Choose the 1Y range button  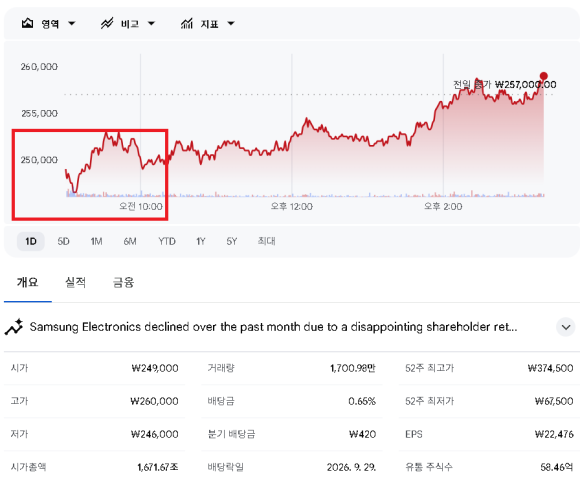click(x=200, y=241)
